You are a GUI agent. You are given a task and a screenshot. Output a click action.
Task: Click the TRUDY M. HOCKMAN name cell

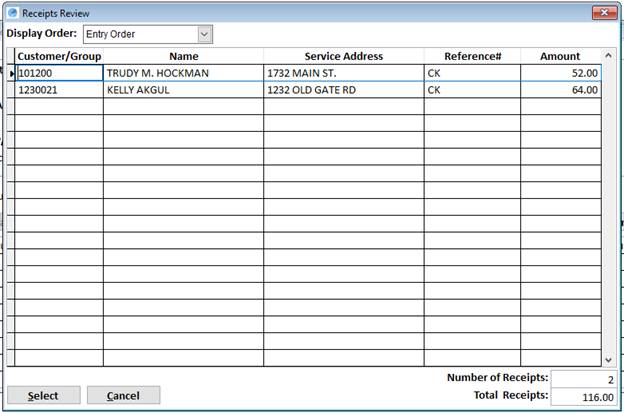pos(183,73)
